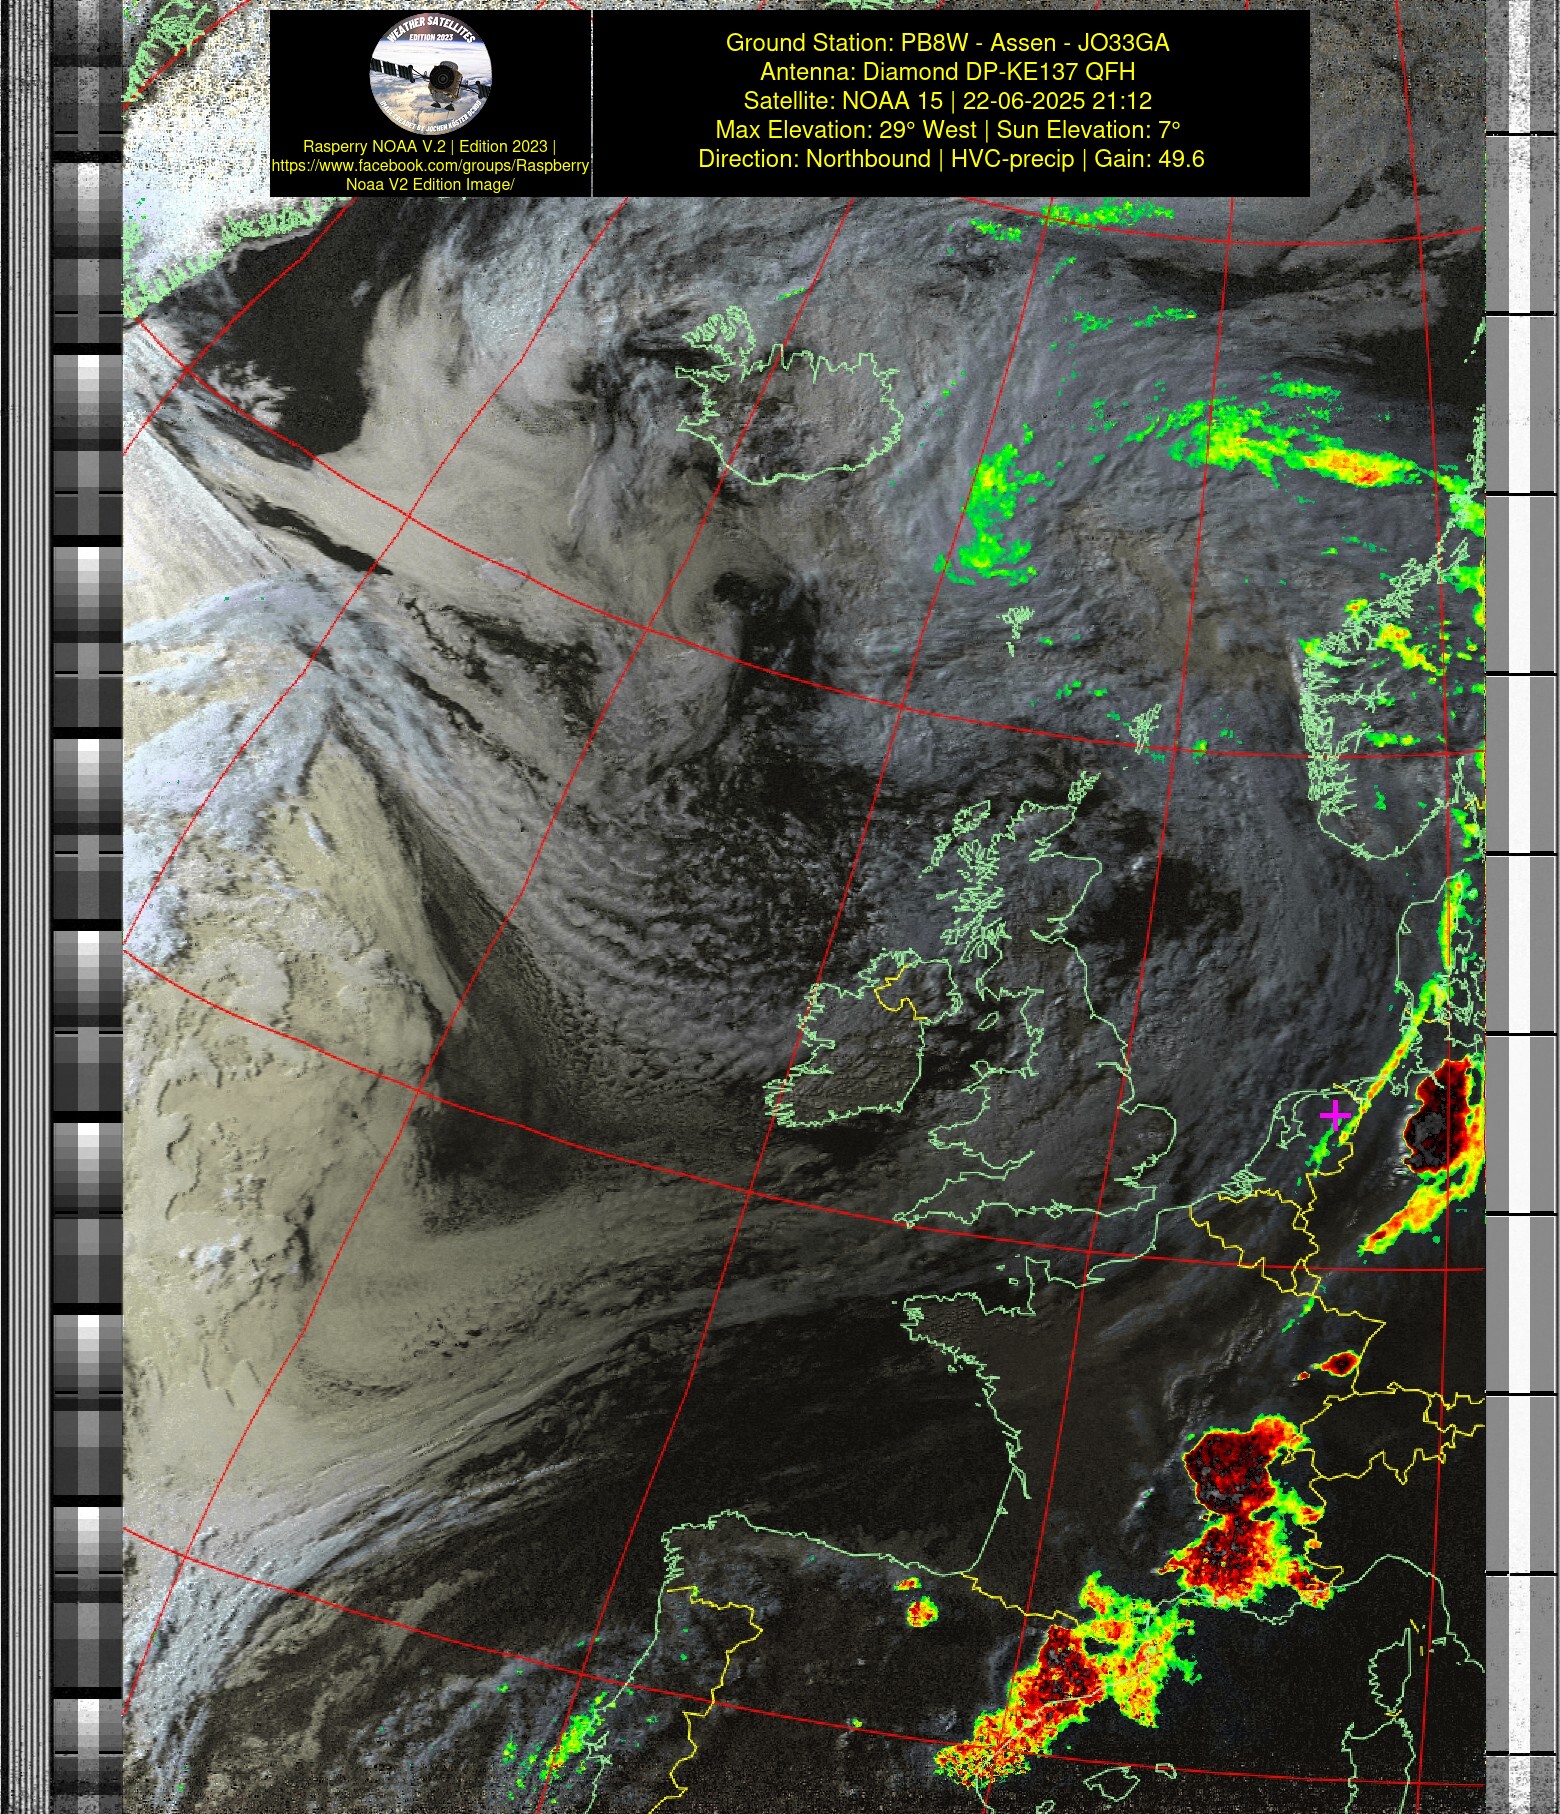
Task: Click the 'Antenna: Diamond DP-KE137 QFH' line
Action: tap(947, 72)
